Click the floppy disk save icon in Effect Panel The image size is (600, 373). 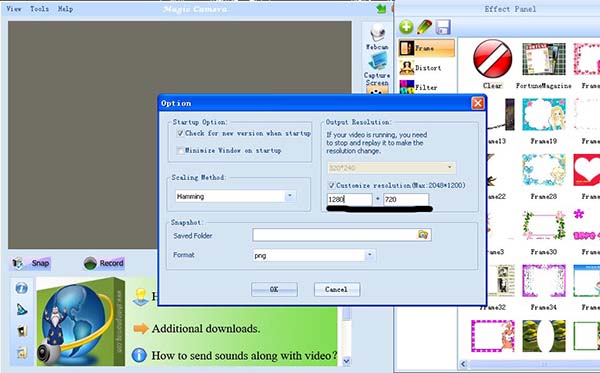[443, 27]
